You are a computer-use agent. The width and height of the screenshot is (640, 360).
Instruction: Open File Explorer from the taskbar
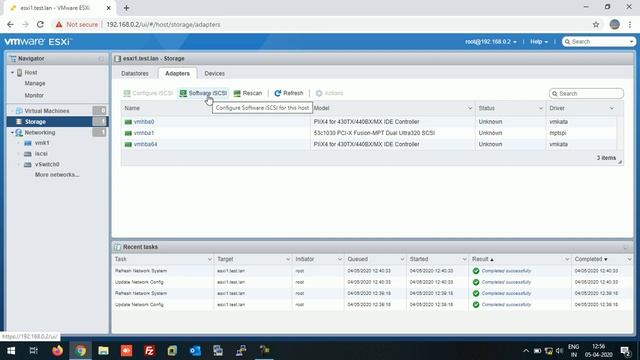[x=103, y=351]
